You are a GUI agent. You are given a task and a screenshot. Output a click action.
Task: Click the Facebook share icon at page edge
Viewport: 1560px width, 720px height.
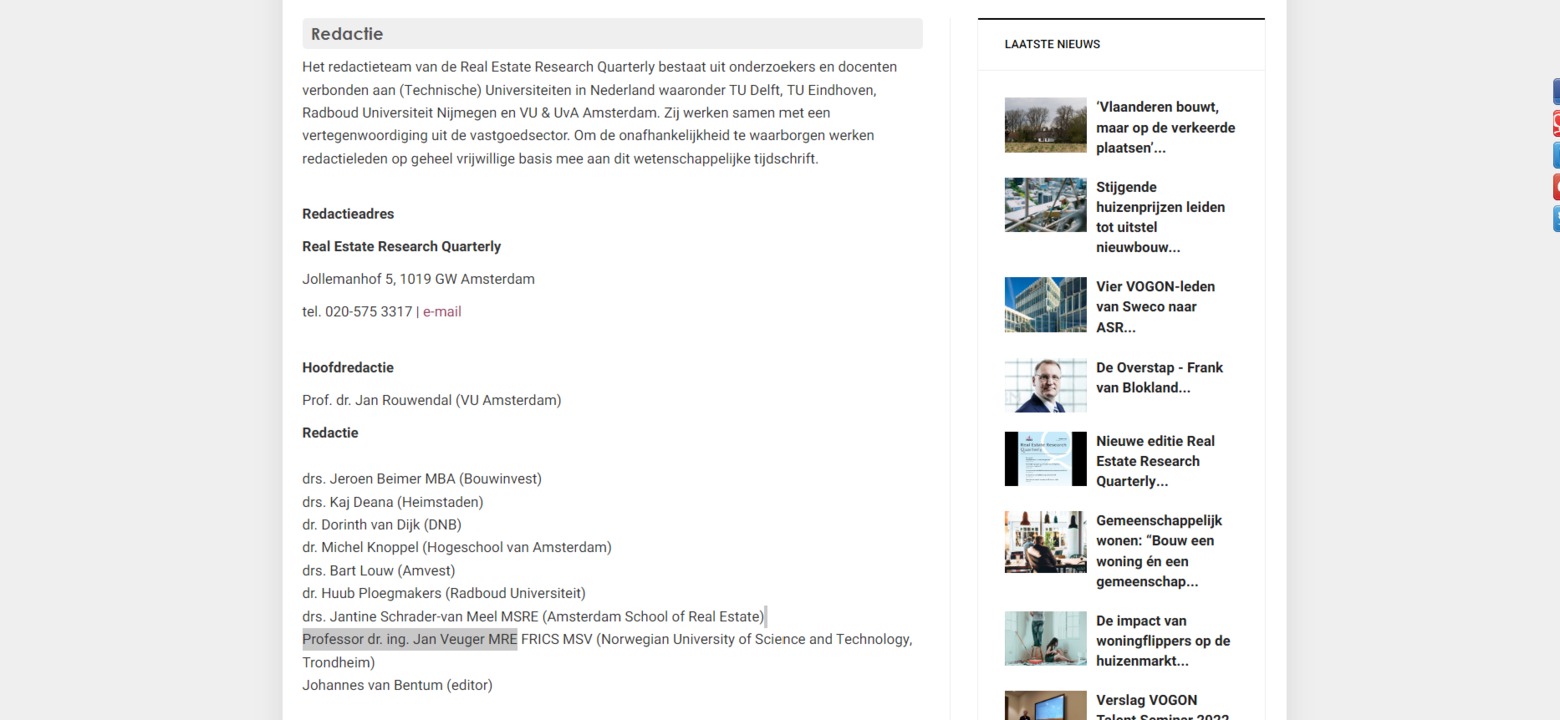tap(1555, 92)
